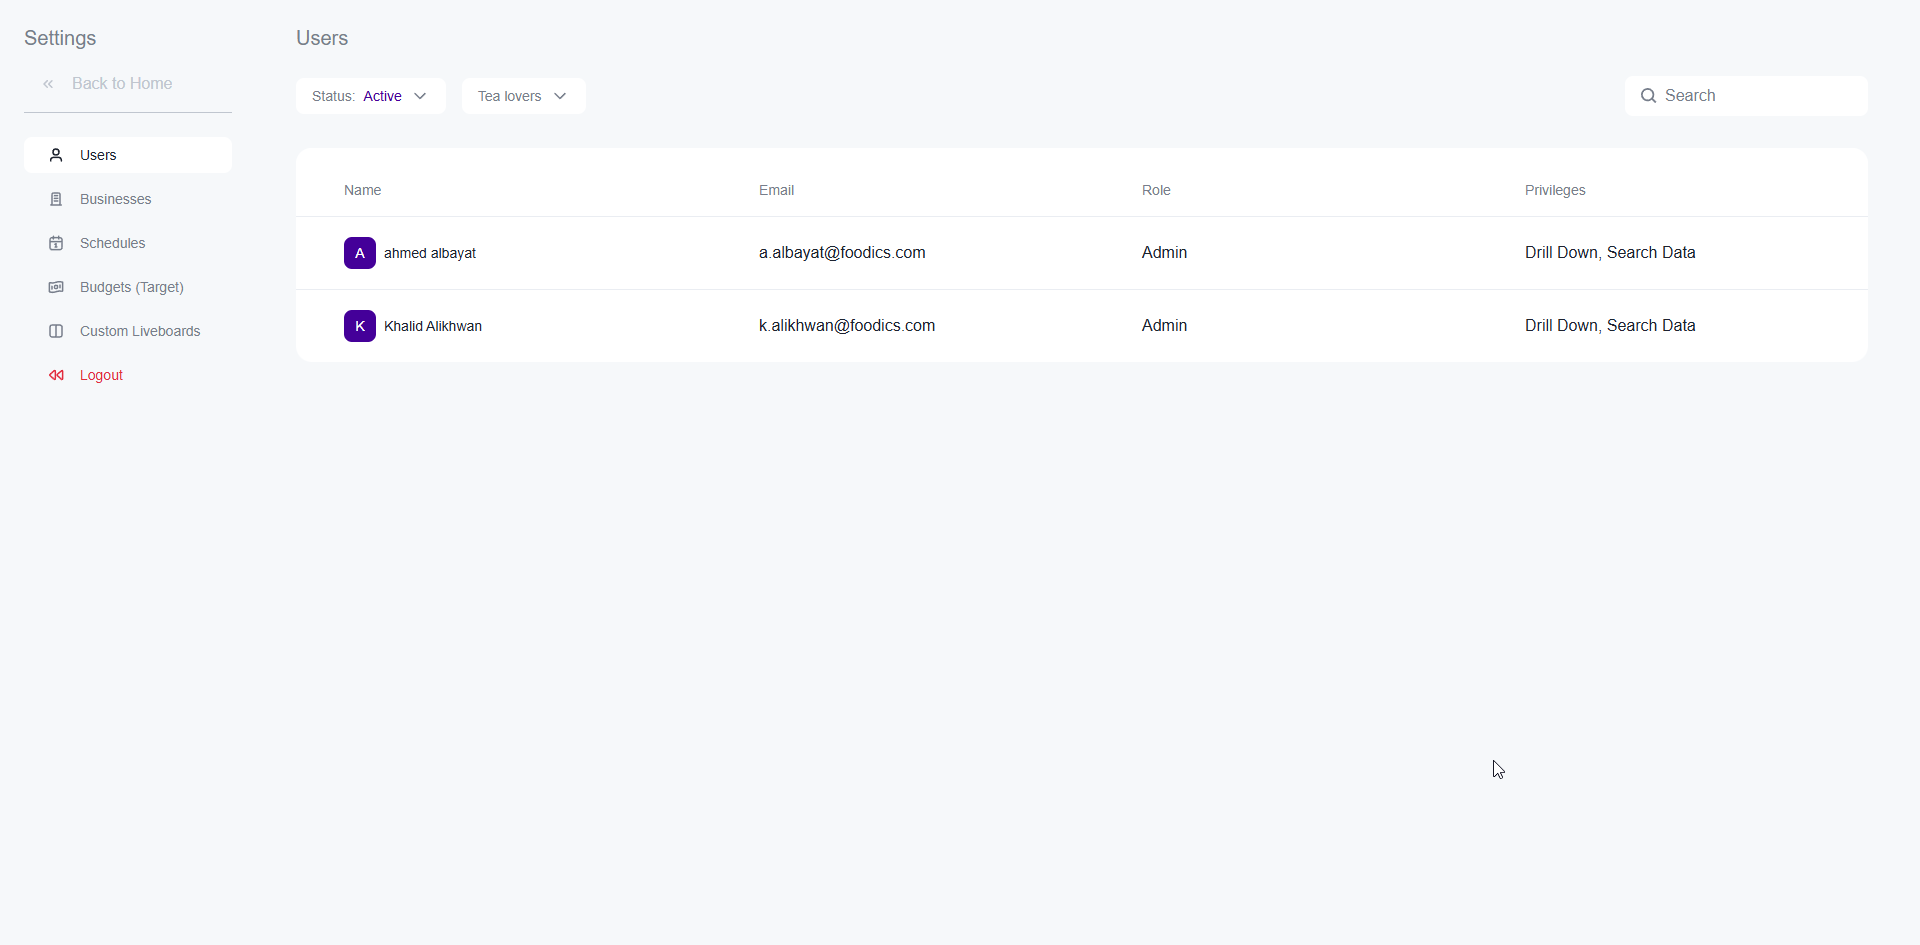Sort by the Name column header

coord(363,190)
